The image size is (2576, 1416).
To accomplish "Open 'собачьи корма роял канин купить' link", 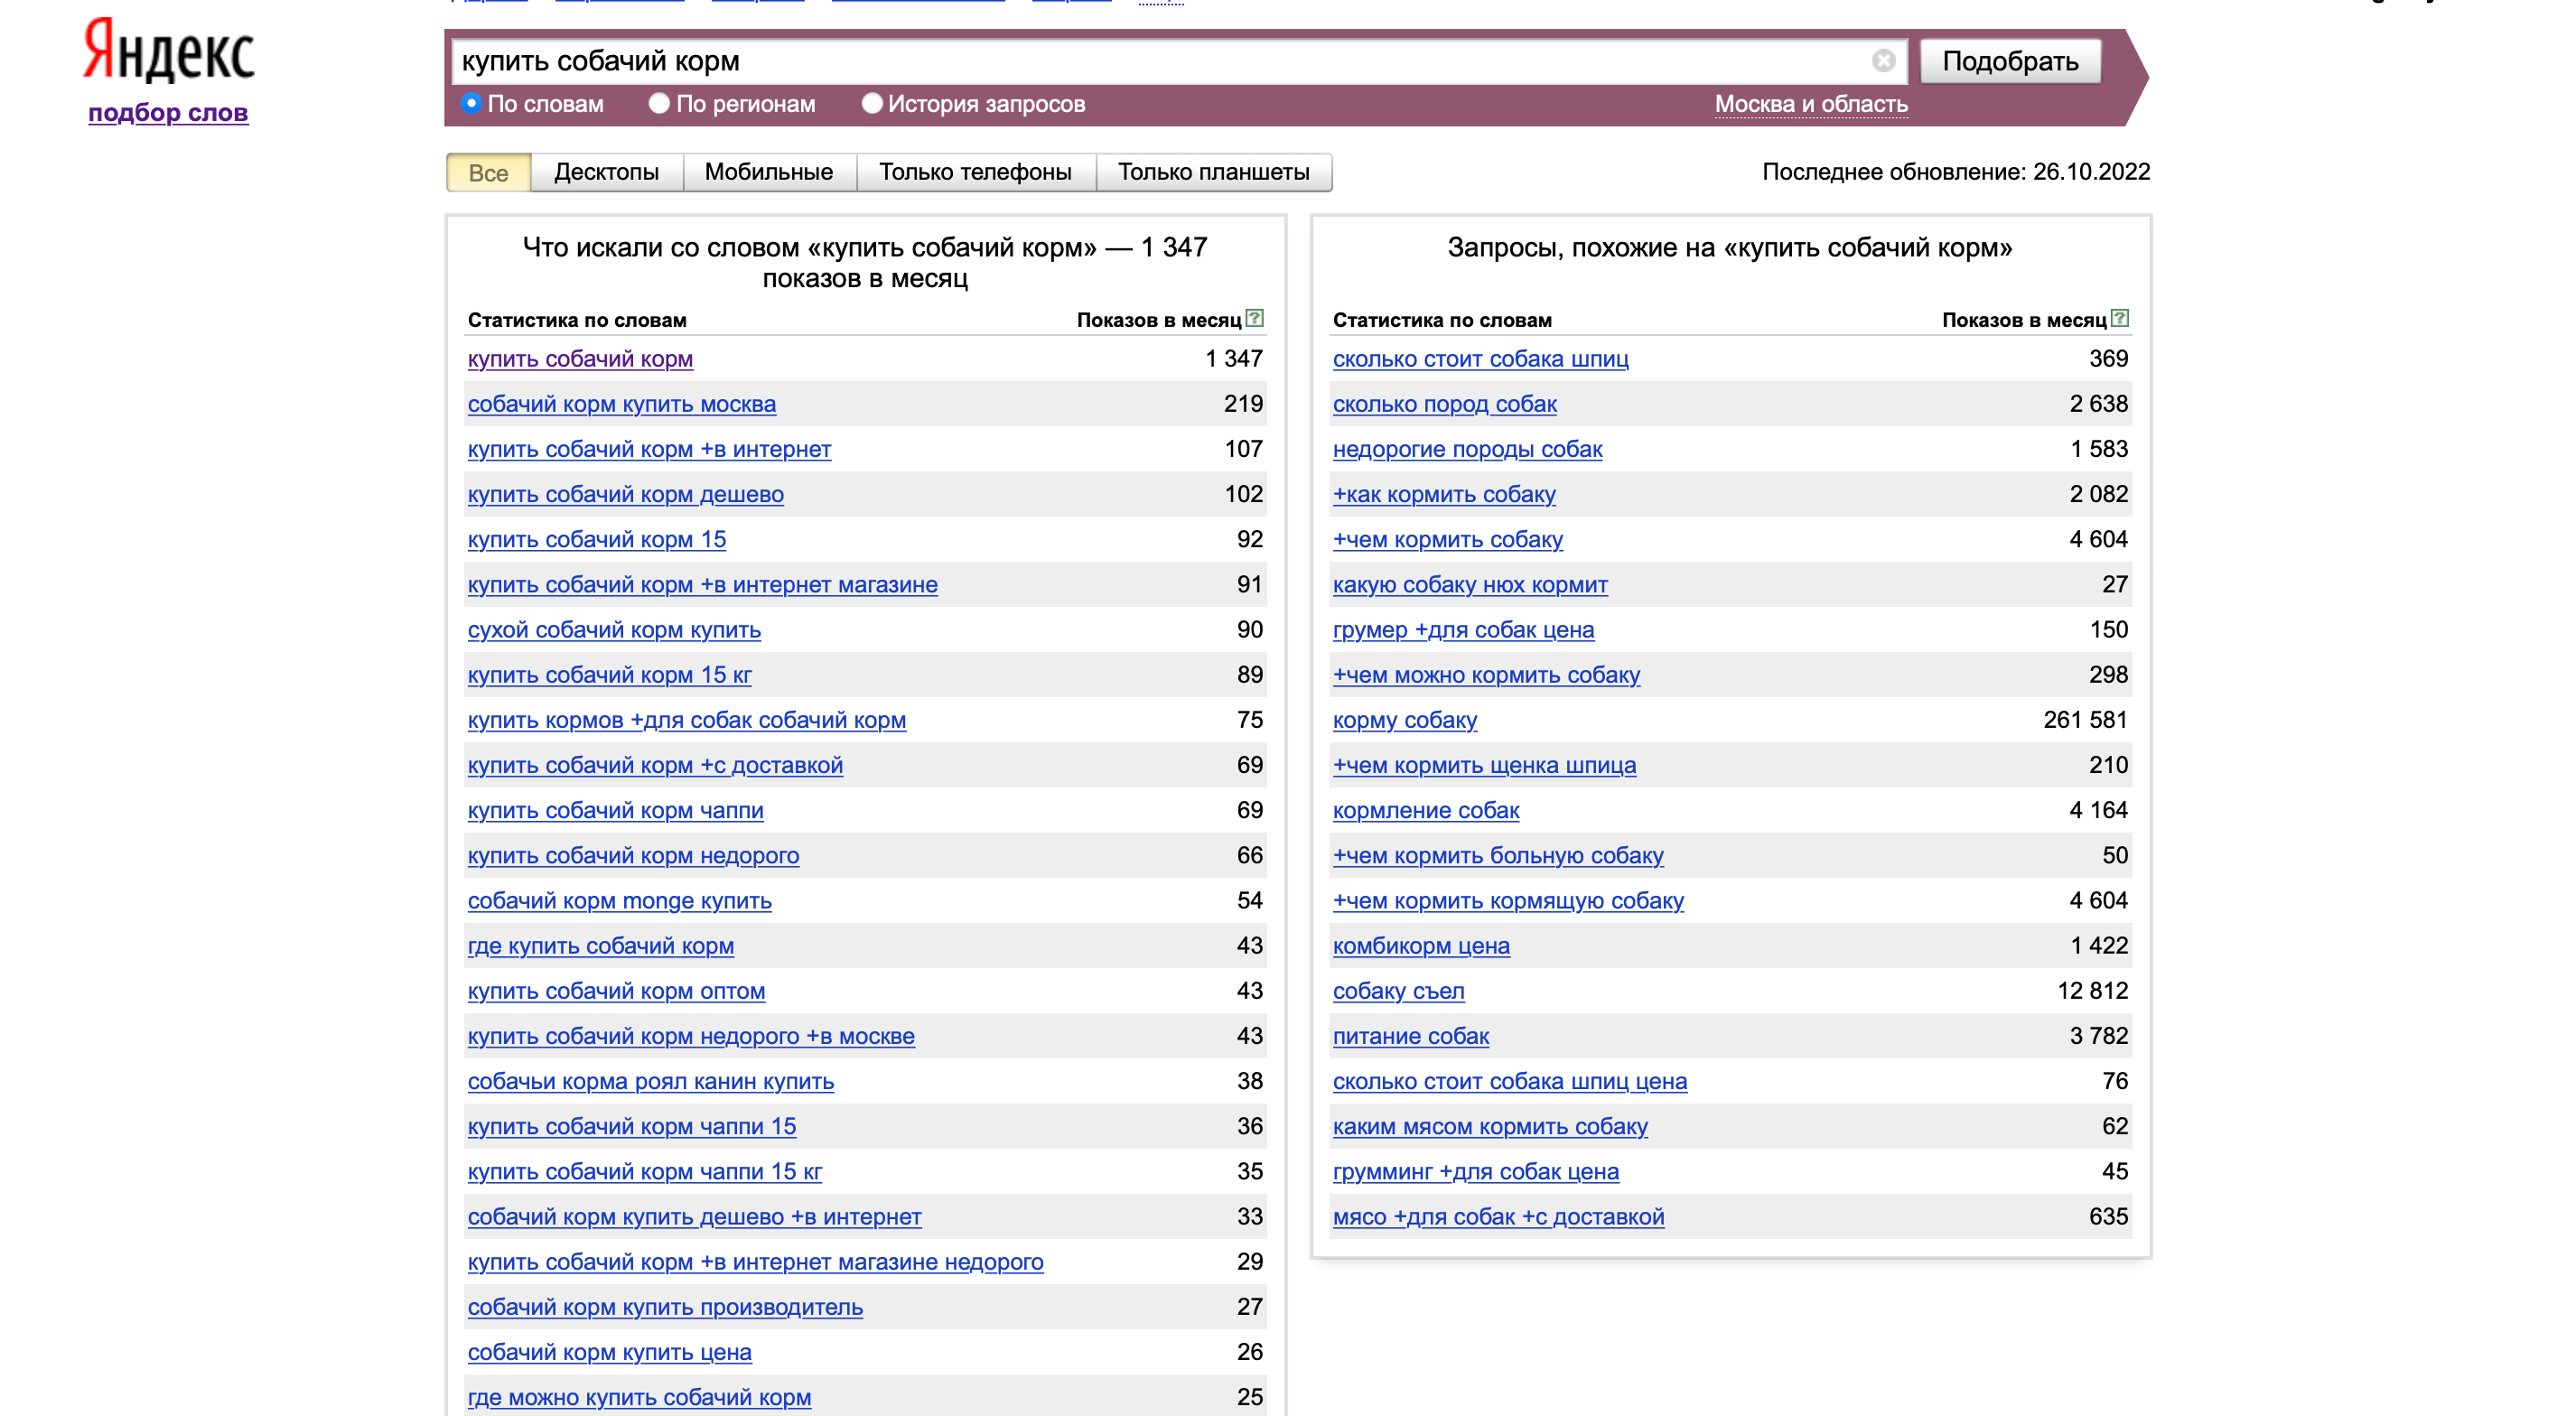I will pos(651,1081).
